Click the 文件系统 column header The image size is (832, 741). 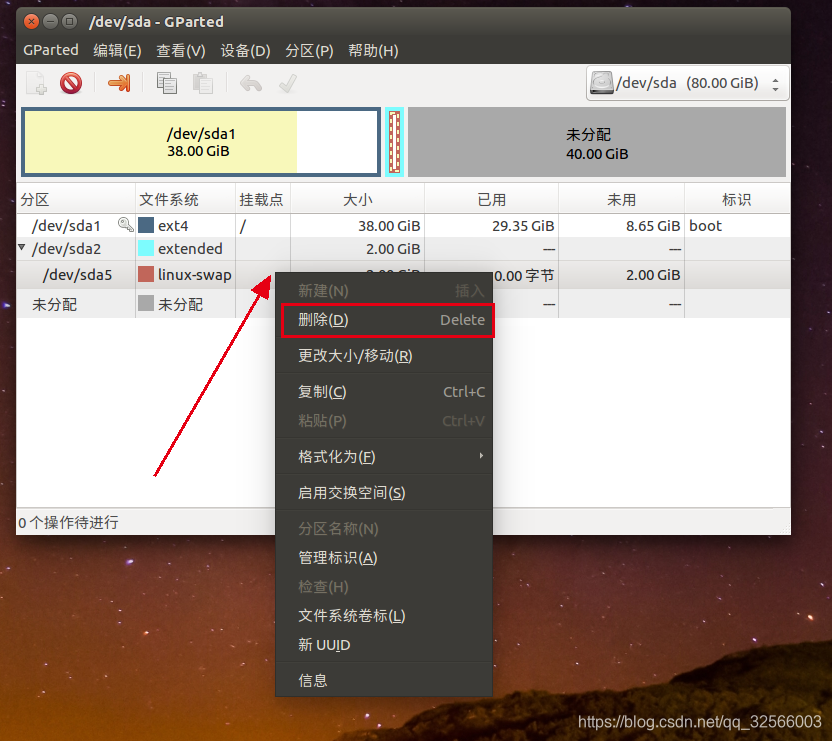point(185,200)
